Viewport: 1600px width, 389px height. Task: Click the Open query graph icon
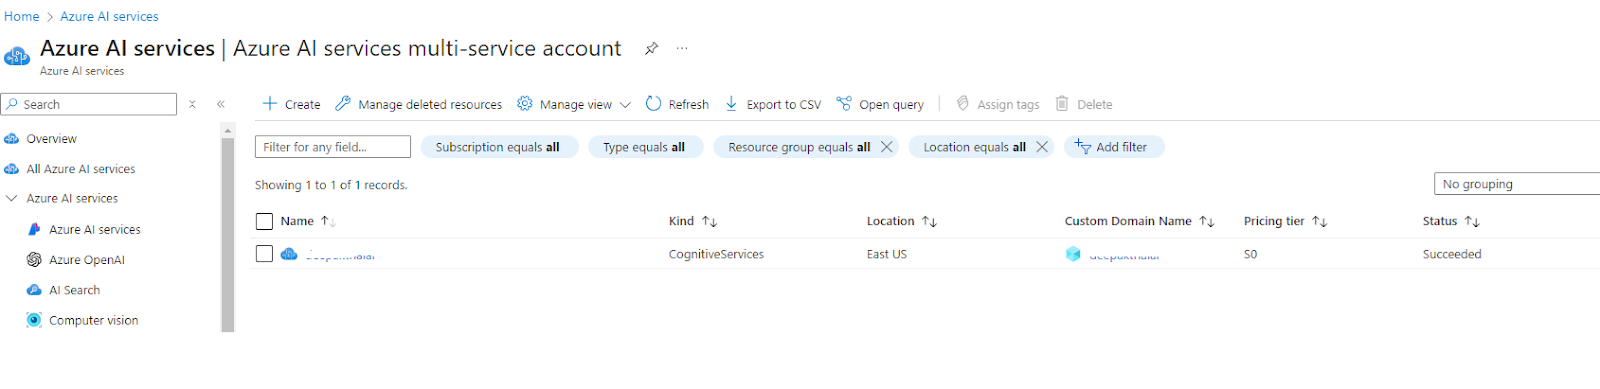pyautogui.click(x=844, y=103)
